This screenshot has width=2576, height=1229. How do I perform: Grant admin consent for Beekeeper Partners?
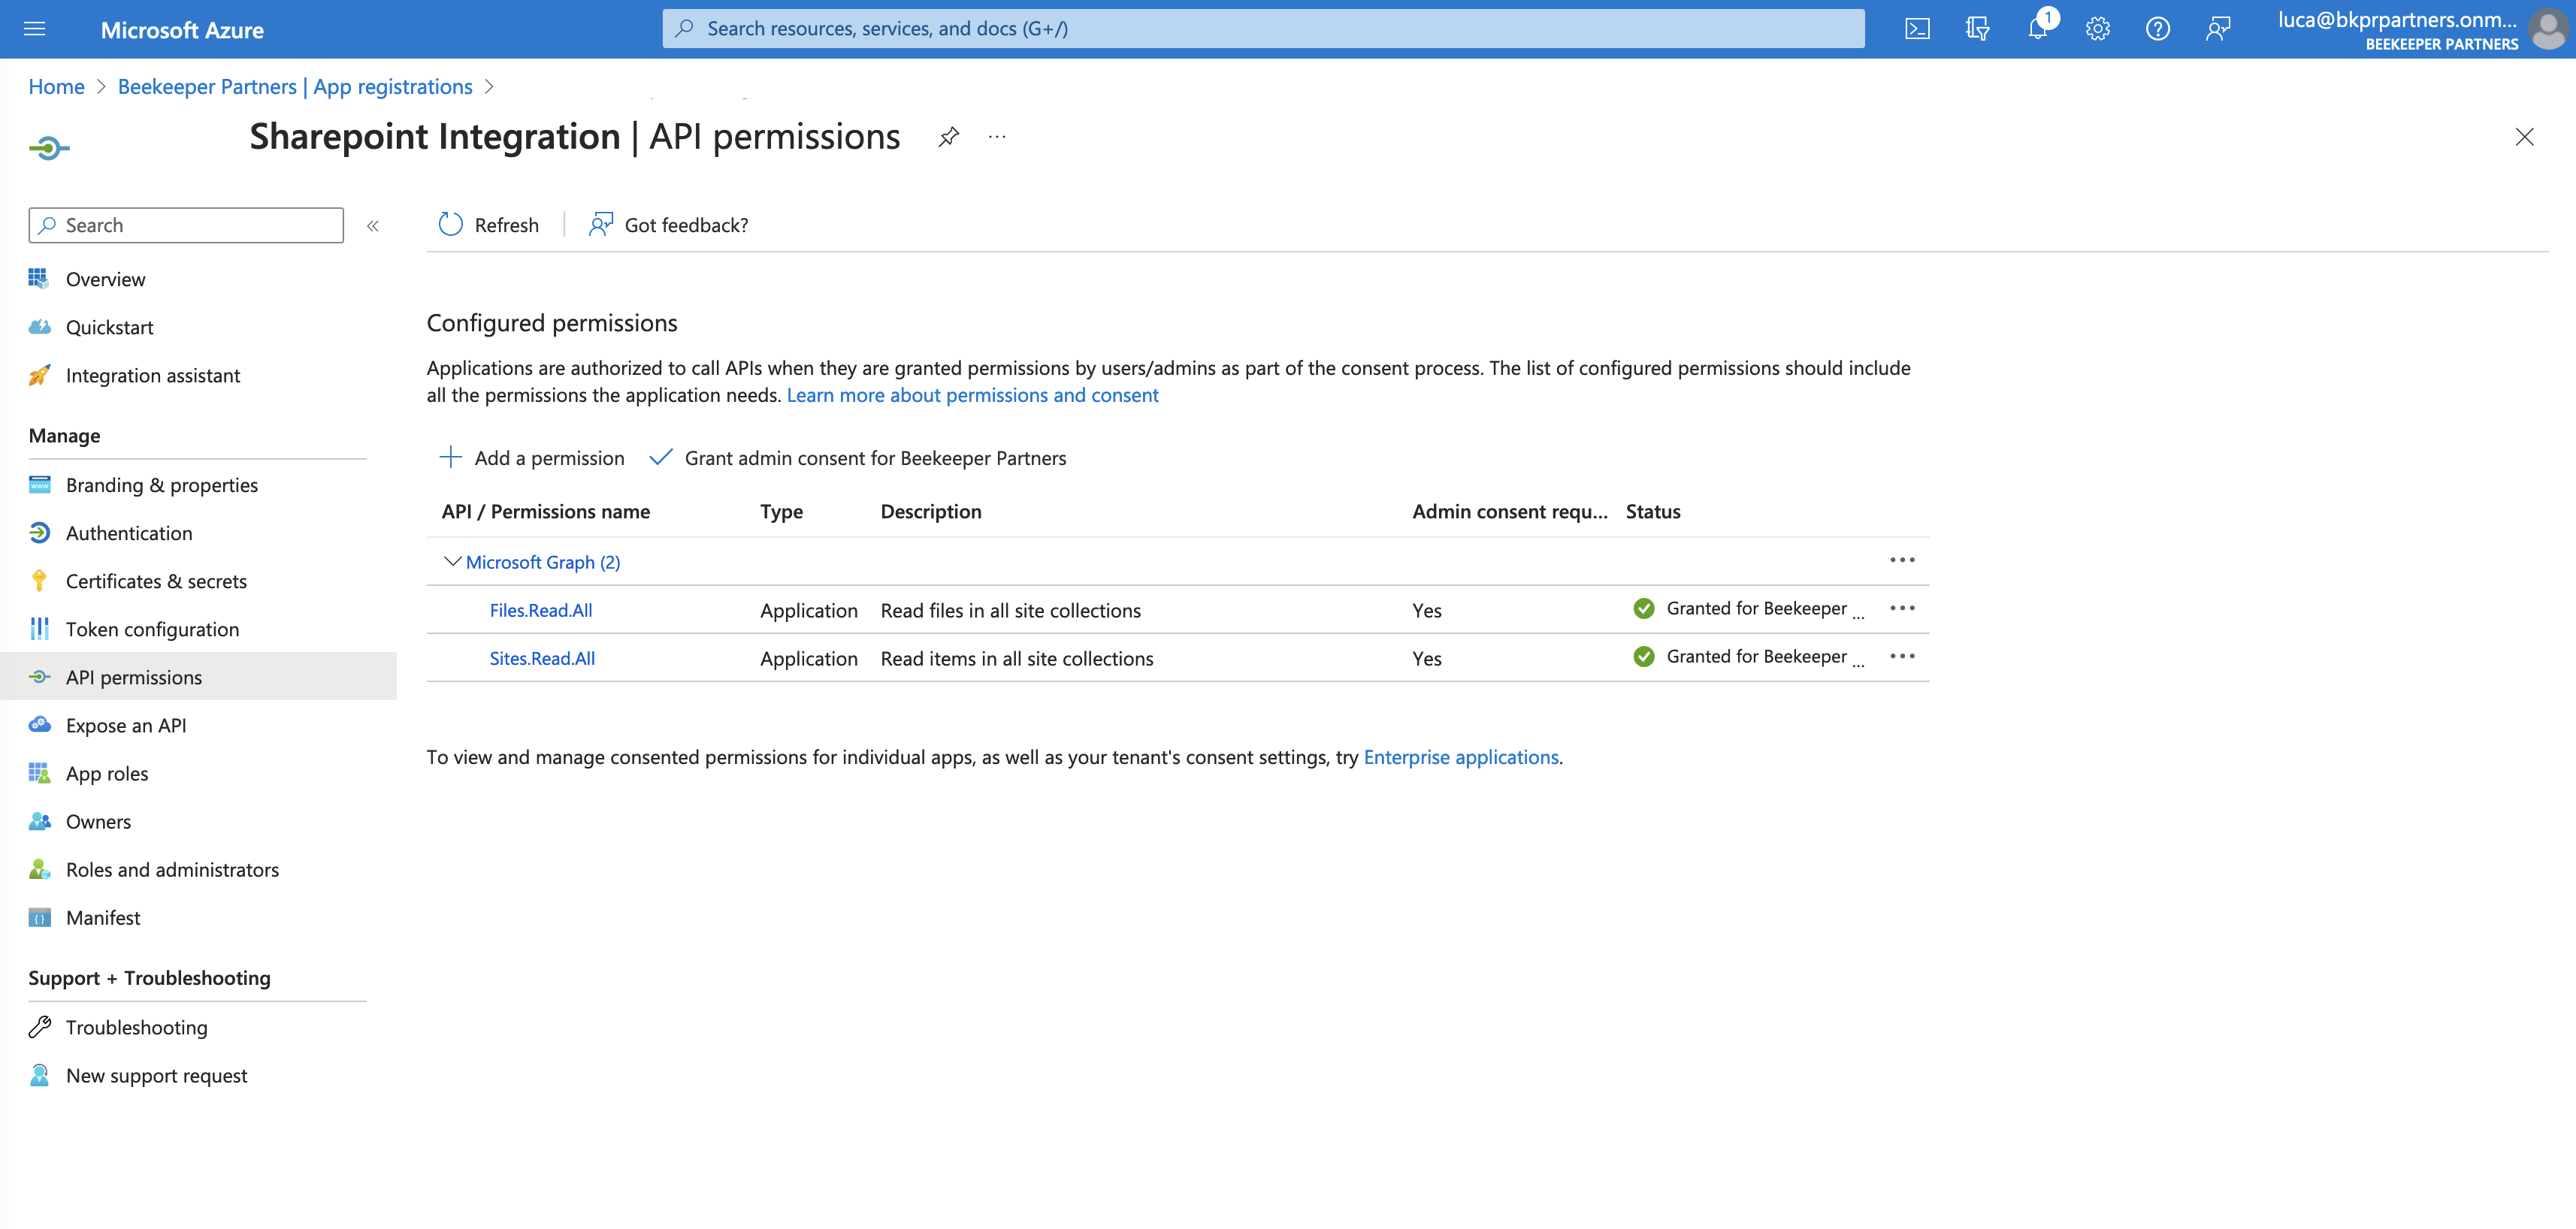coord(858,458)
